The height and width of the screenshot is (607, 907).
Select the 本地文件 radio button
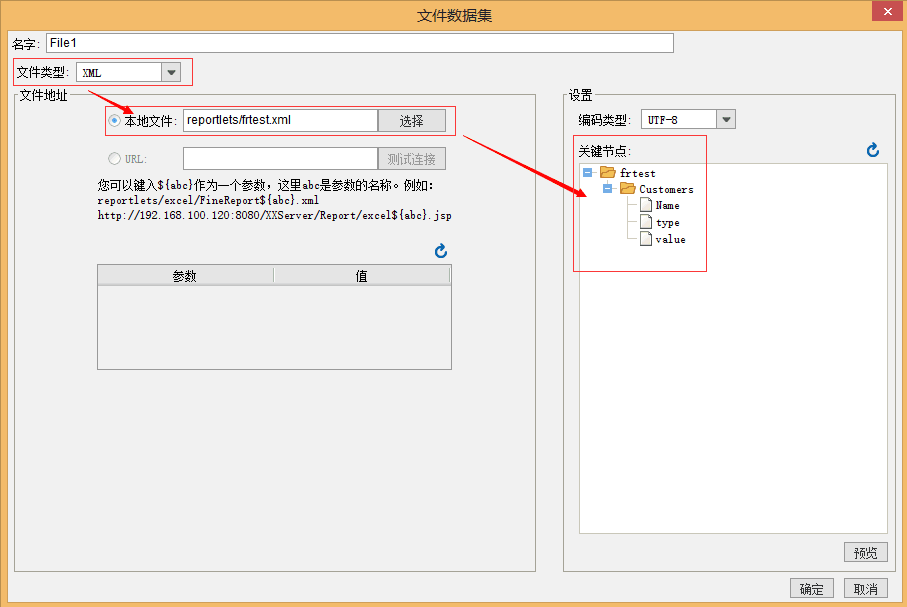coord(114,121)
